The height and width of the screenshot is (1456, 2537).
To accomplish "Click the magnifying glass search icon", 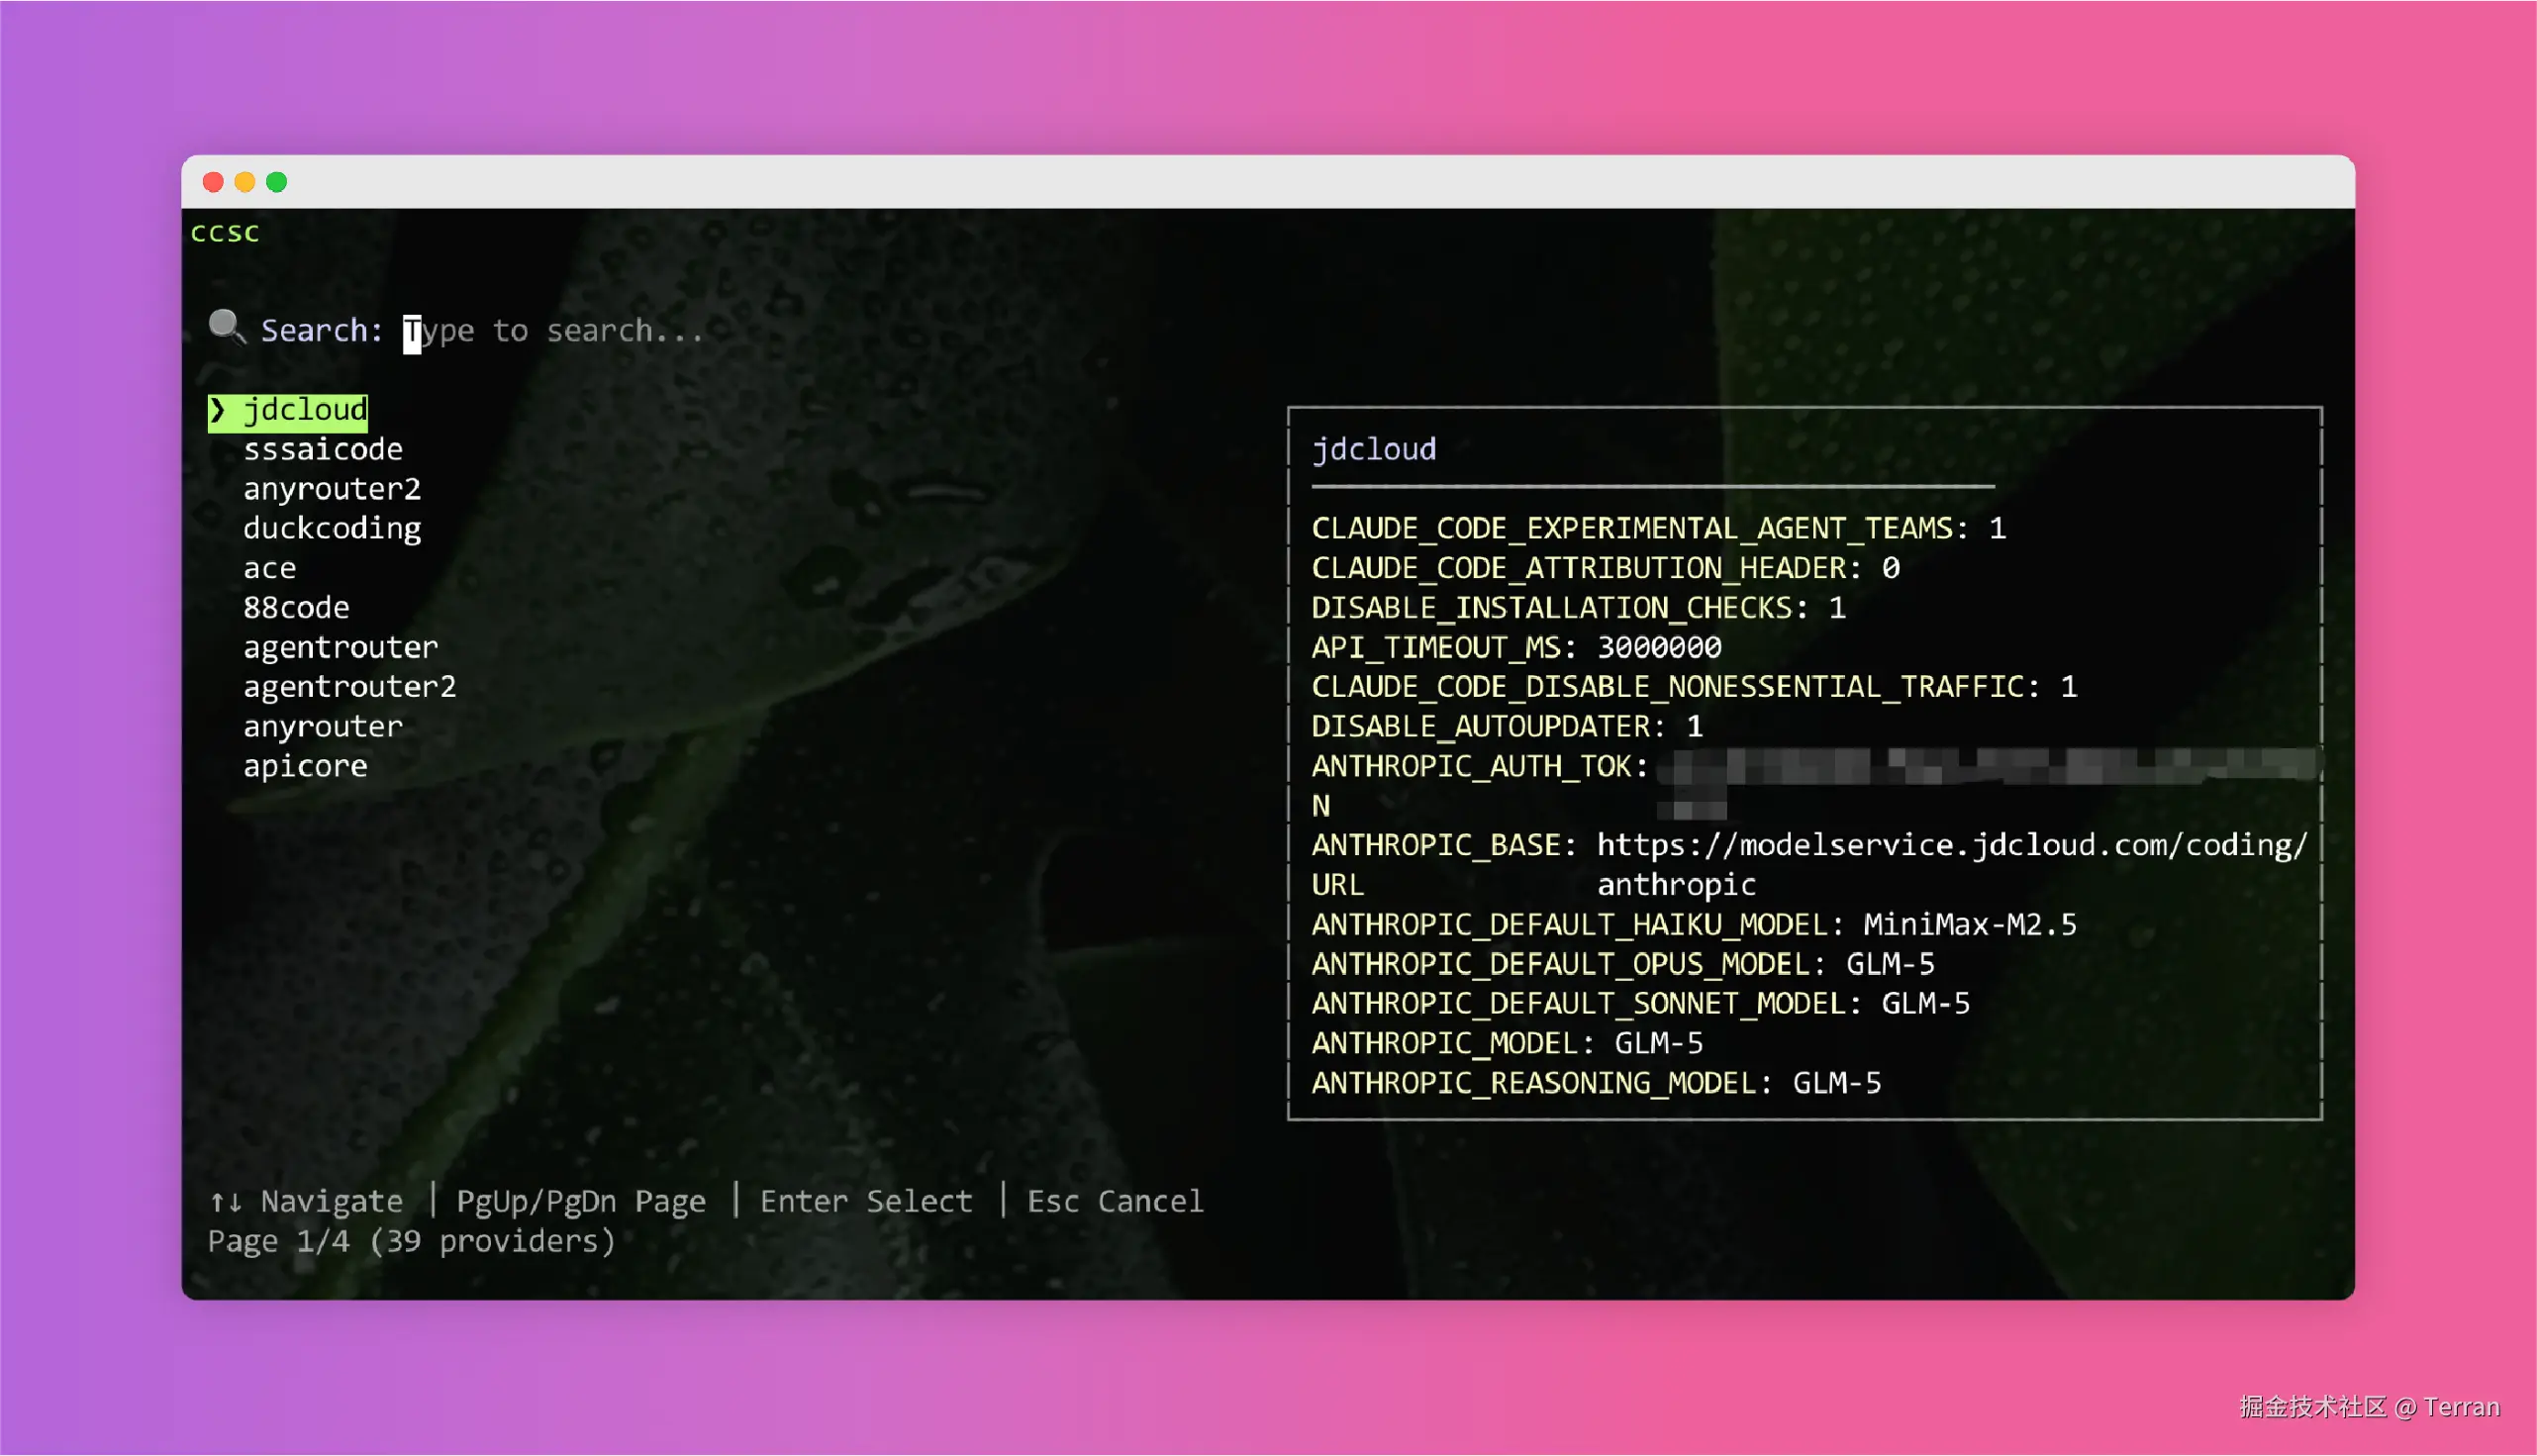I will pos(226,327).
